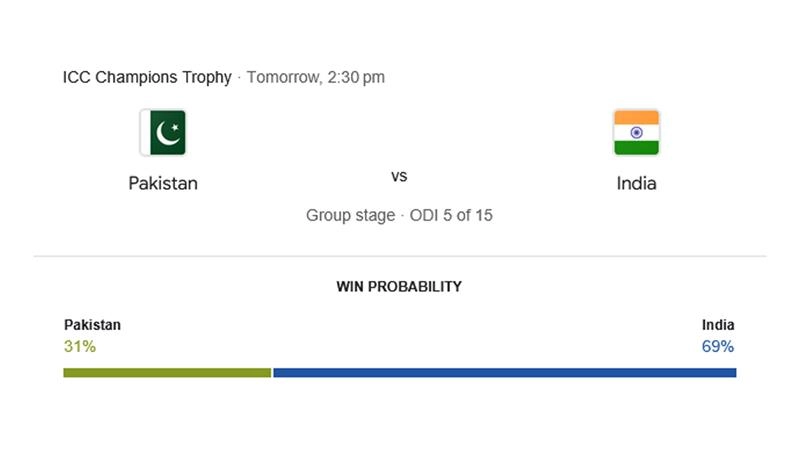Click the Ashoka Chakra wheel on India's flag

click(x=636, y=133)
